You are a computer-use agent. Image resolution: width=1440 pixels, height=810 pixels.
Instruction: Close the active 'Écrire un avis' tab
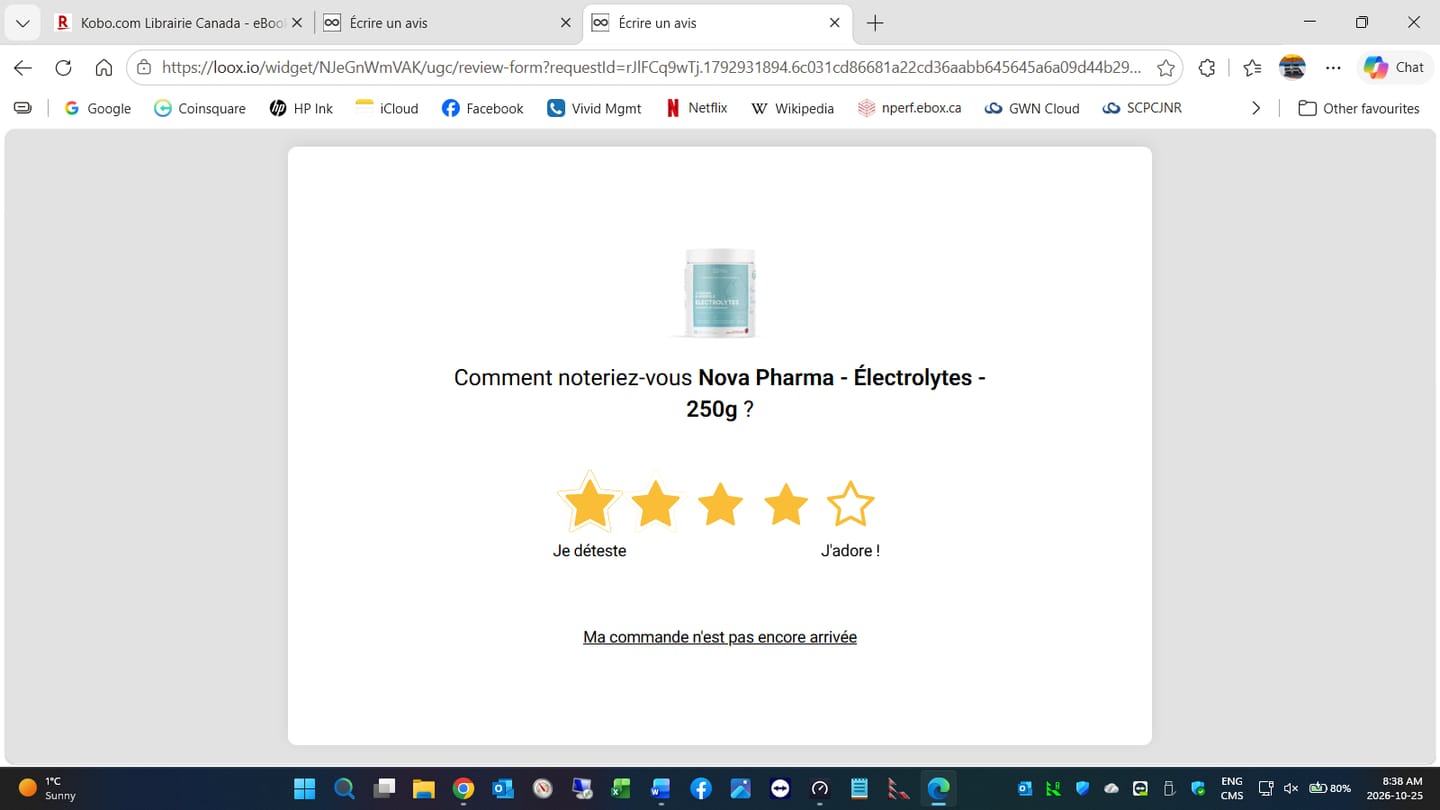click(835, 23)
